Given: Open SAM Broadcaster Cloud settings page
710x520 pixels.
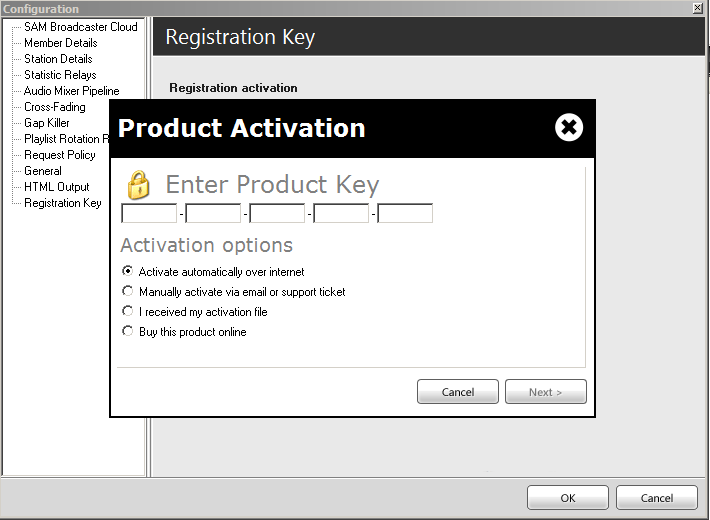Looking at the screenshot, I should pos(81,27).
